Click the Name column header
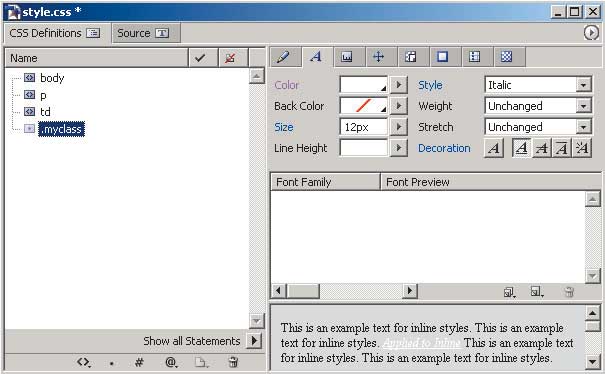Screen dimensions: 605x374 click(x=96, y=58)
